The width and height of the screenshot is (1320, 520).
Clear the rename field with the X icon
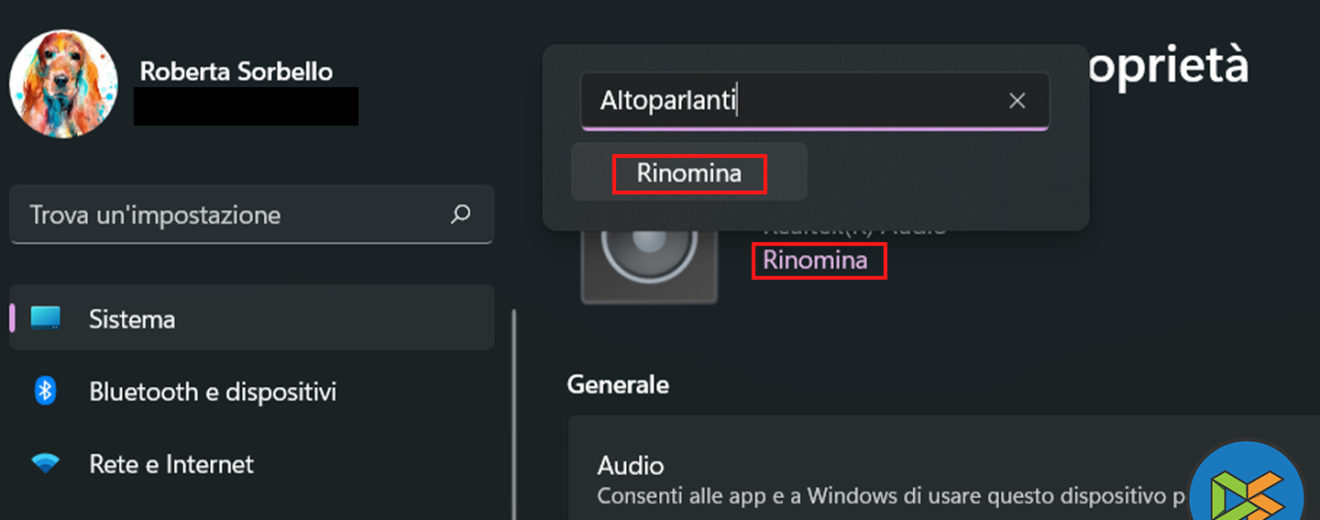coord(1017,101)
